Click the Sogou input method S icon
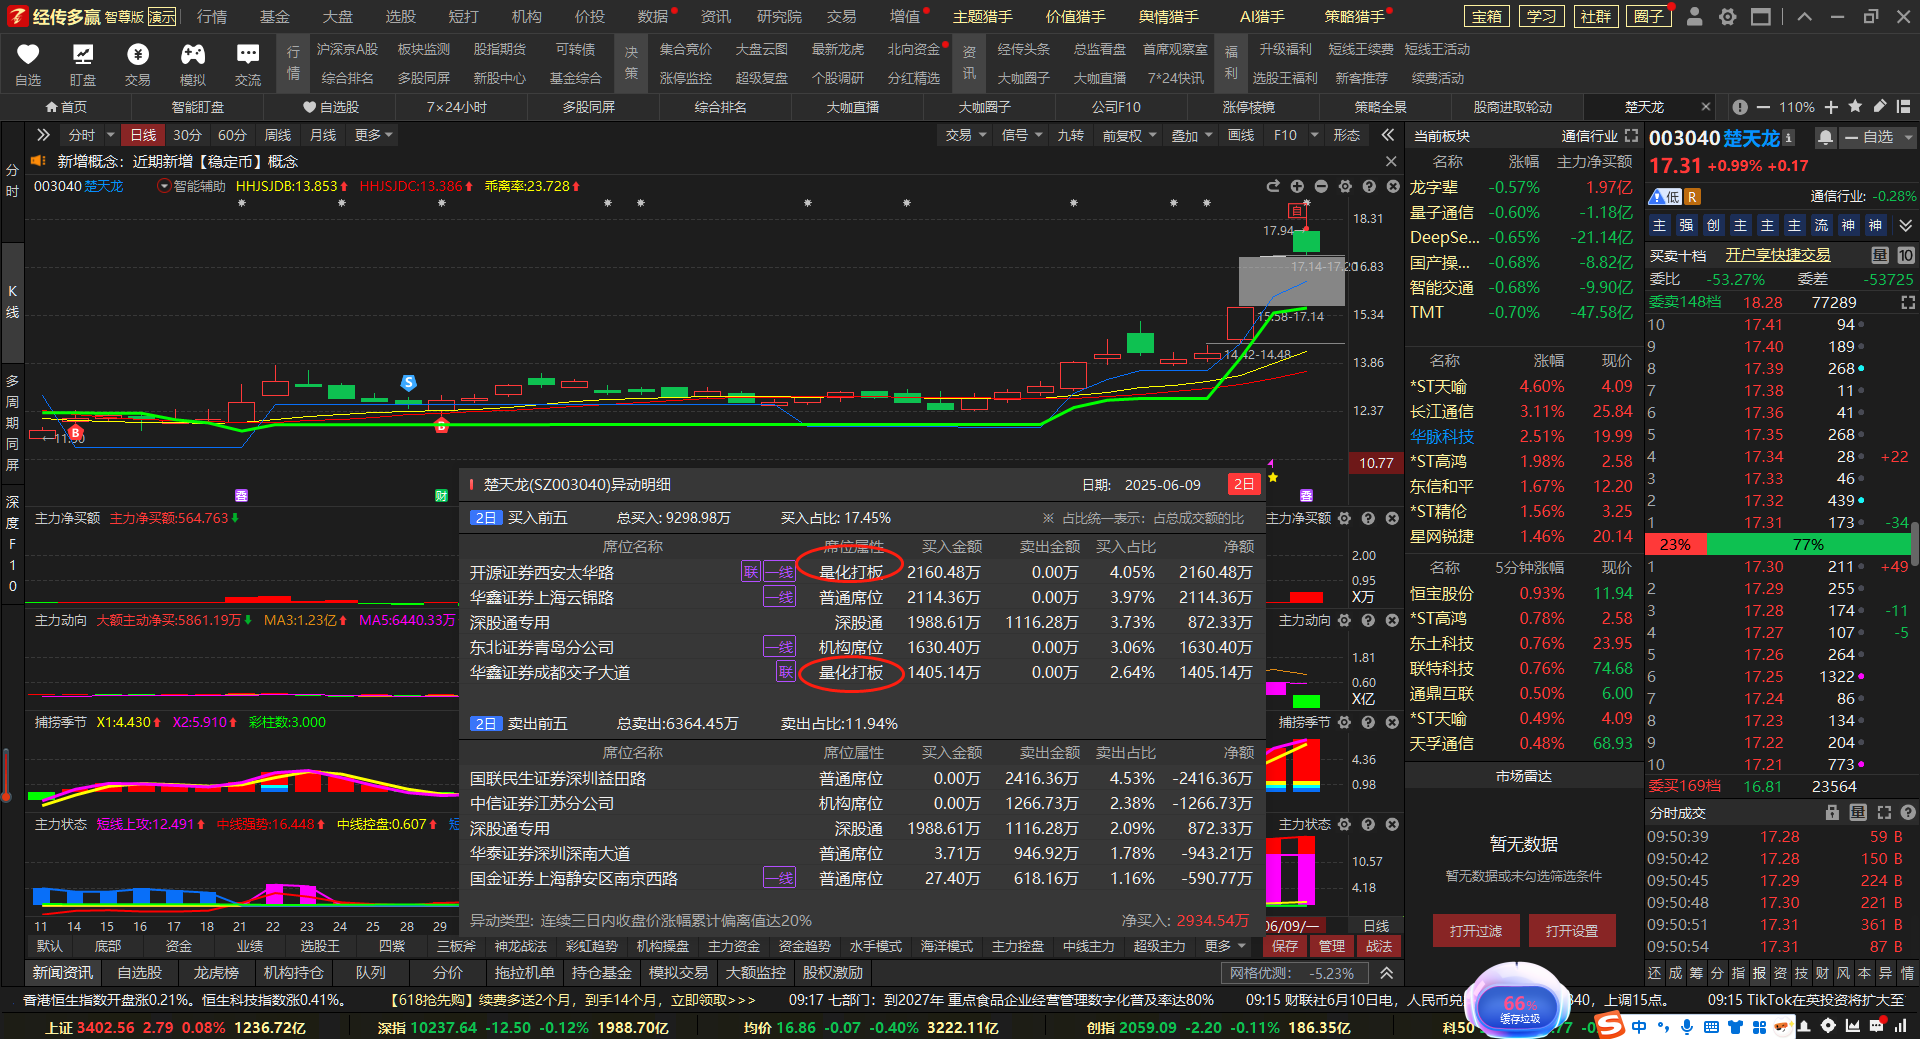The width and height of the screenshot is (1920, 1039). click(1609, 1025)
